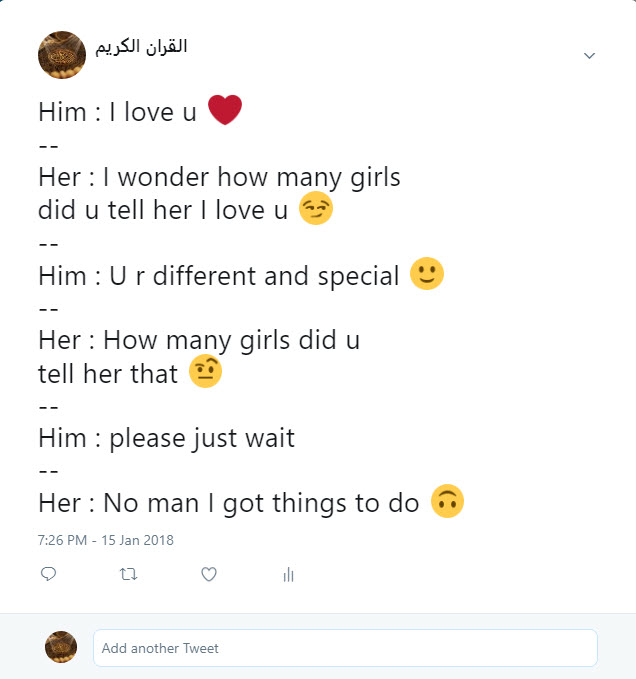
Task: Click the red heart emoji
Action: [x=225, y=111]
